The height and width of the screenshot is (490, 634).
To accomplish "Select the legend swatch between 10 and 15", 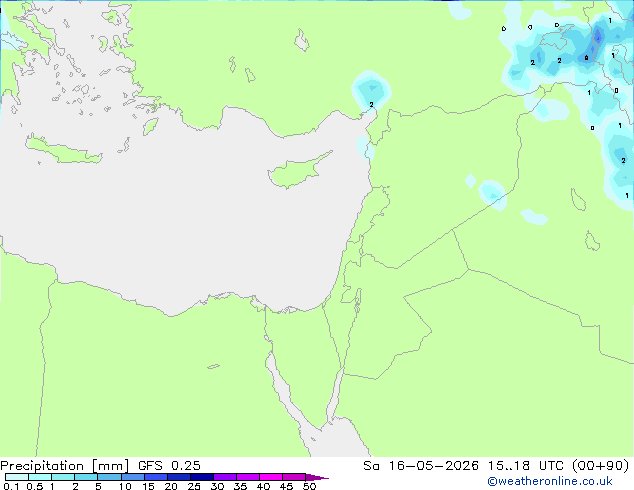I will tap(132, 477).
